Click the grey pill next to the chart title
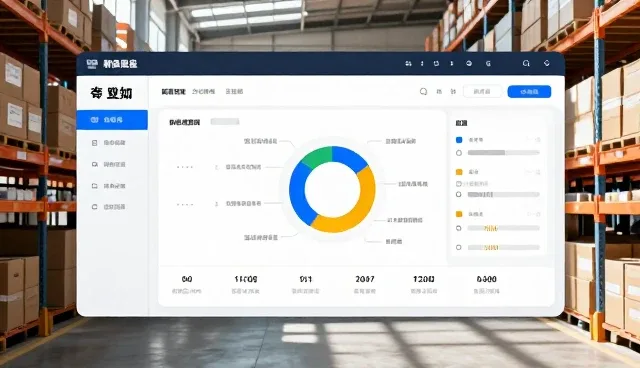The width and height of the screenshot is (640, 368). pos(225,122)
